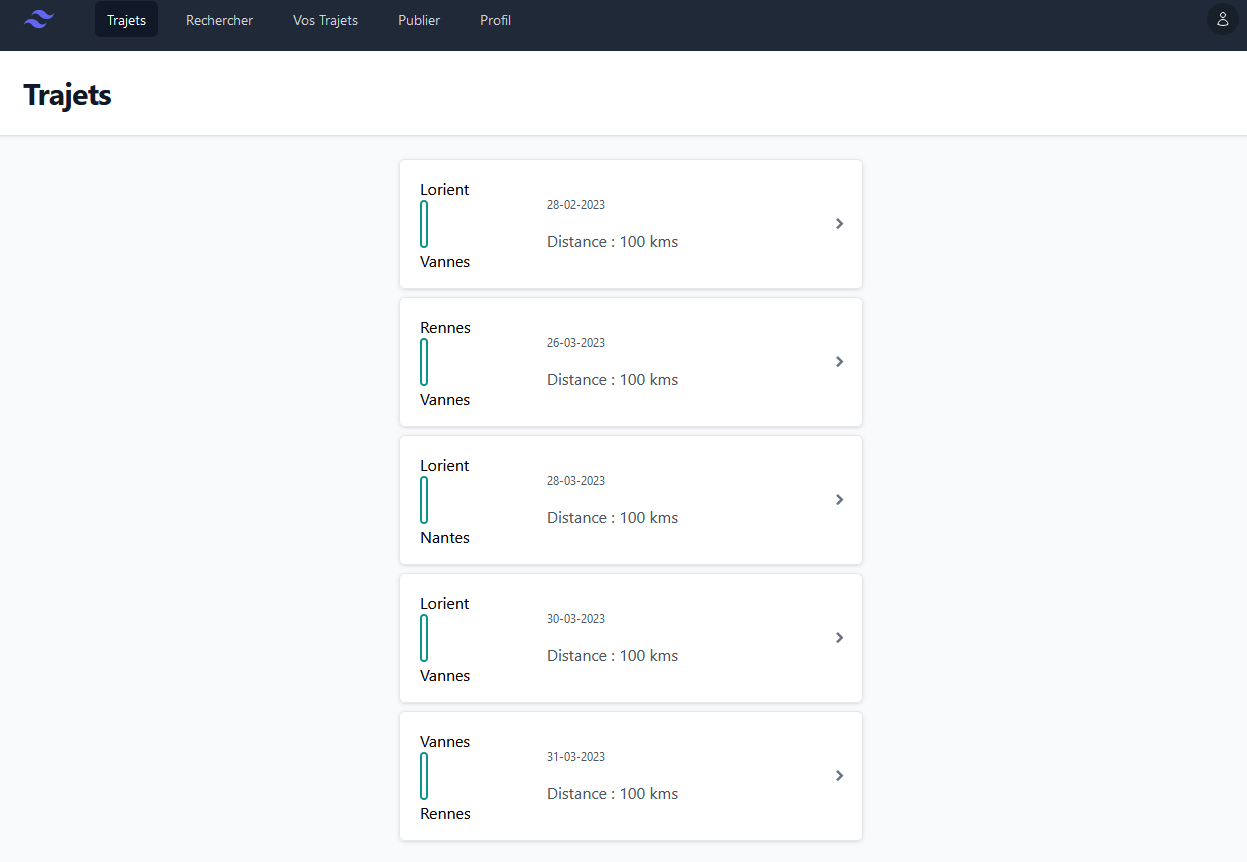Open chevron for the 31-03-2023 trip
Image resolution: width=1247 pixels, height=862 pixels.
840,776
